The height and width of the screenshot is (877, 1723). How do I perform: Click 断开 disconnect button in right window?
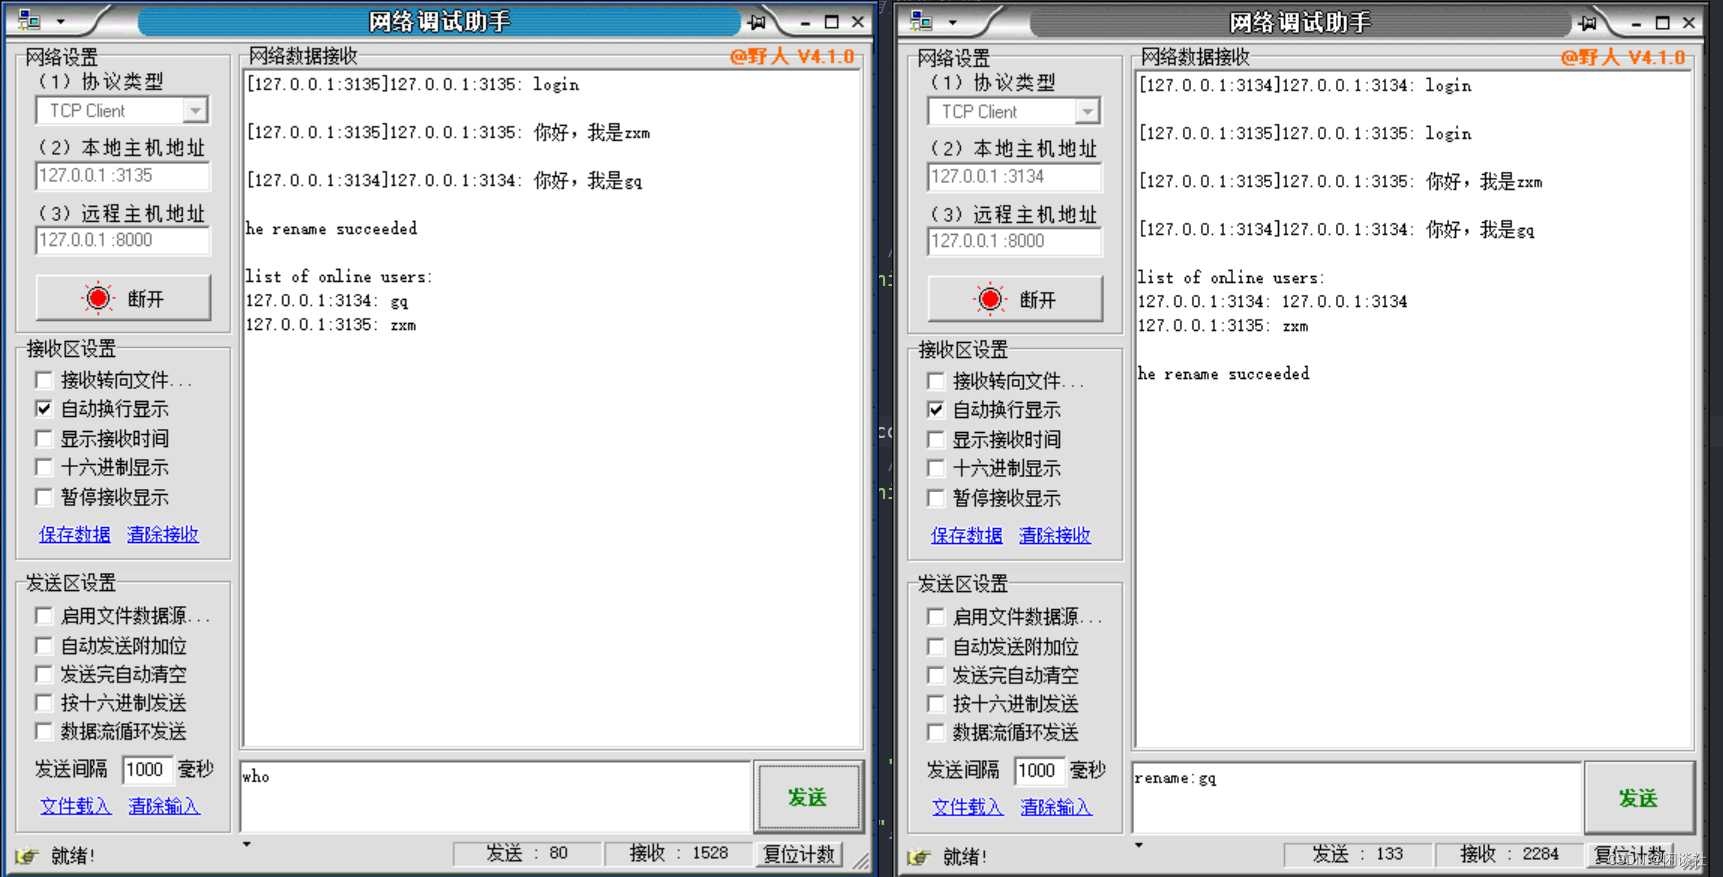(x=1015, y=299)
